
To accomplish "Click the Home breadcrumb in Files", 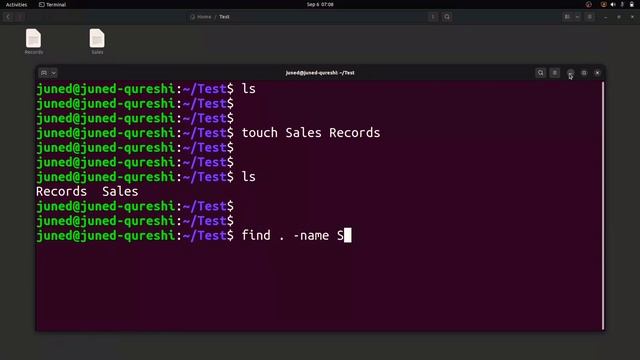I will pyautogui.click(x=201, y=17).
